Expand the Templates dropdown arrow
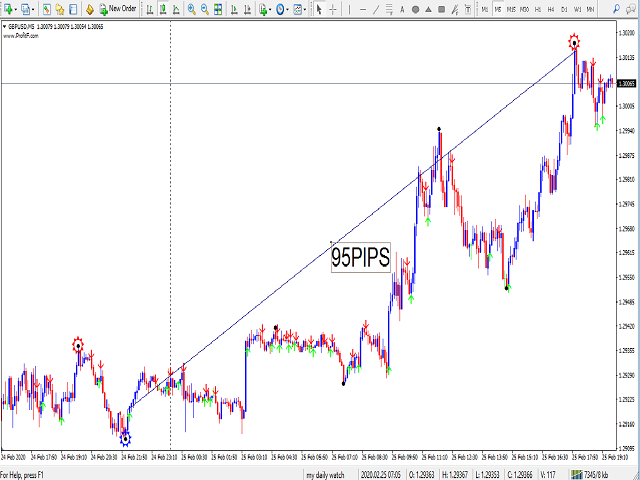 coord(305,9)
